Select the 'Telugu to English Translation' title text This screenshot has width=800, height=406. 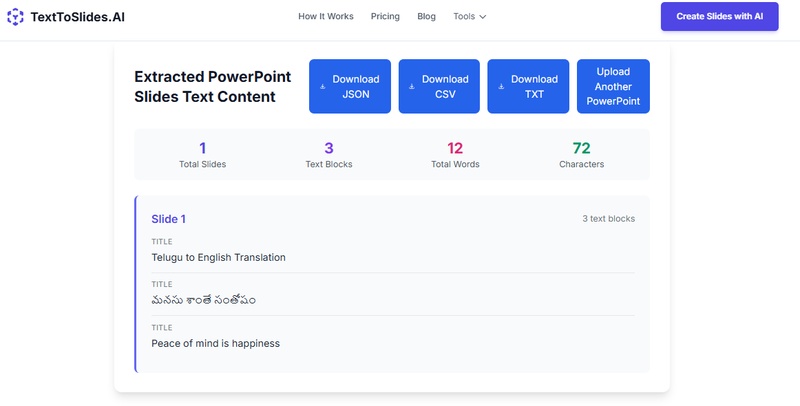click(219, 257)
